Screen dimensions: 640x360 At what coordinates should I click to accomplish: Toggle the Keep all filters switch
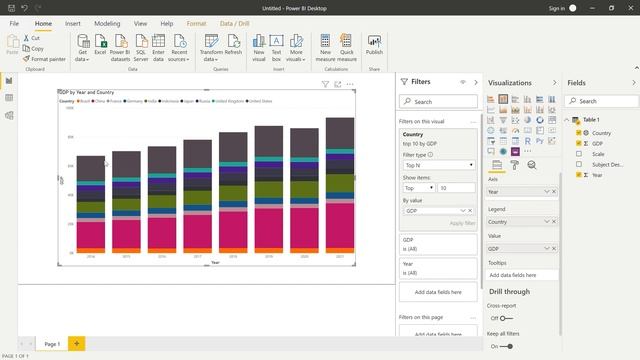click(506, 347)
